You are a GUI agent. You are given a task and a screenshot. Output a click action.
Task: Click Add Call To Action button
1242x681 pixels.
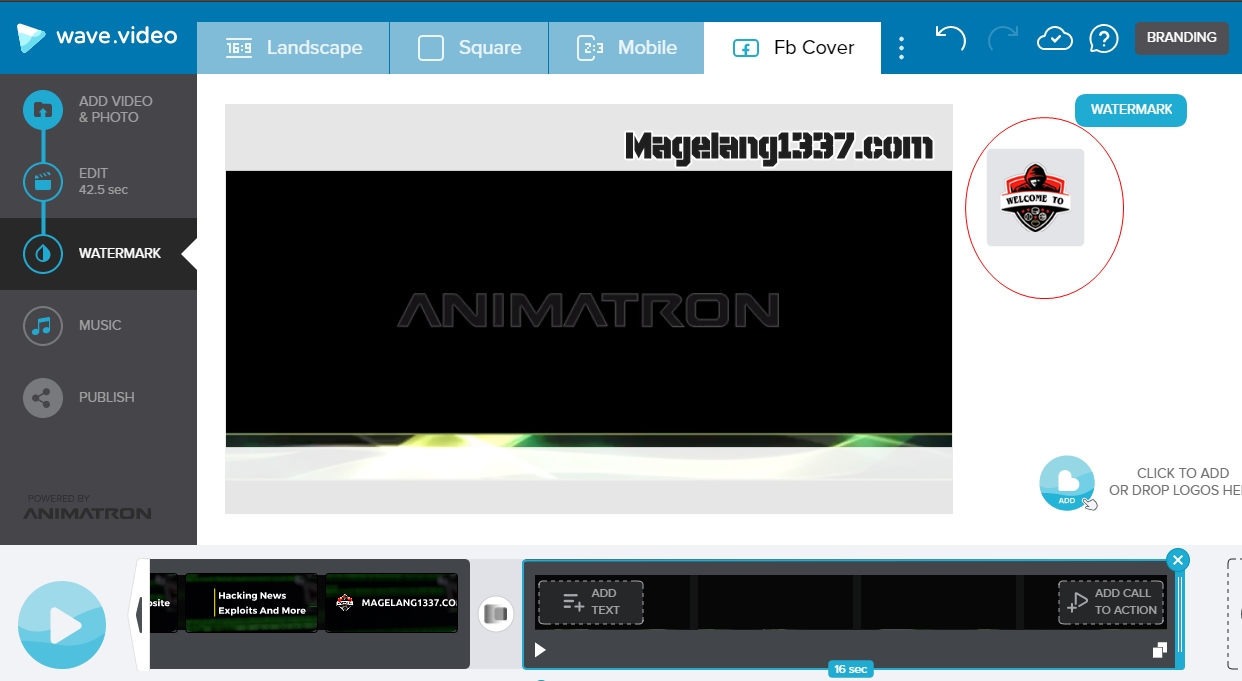point(1112,602)
